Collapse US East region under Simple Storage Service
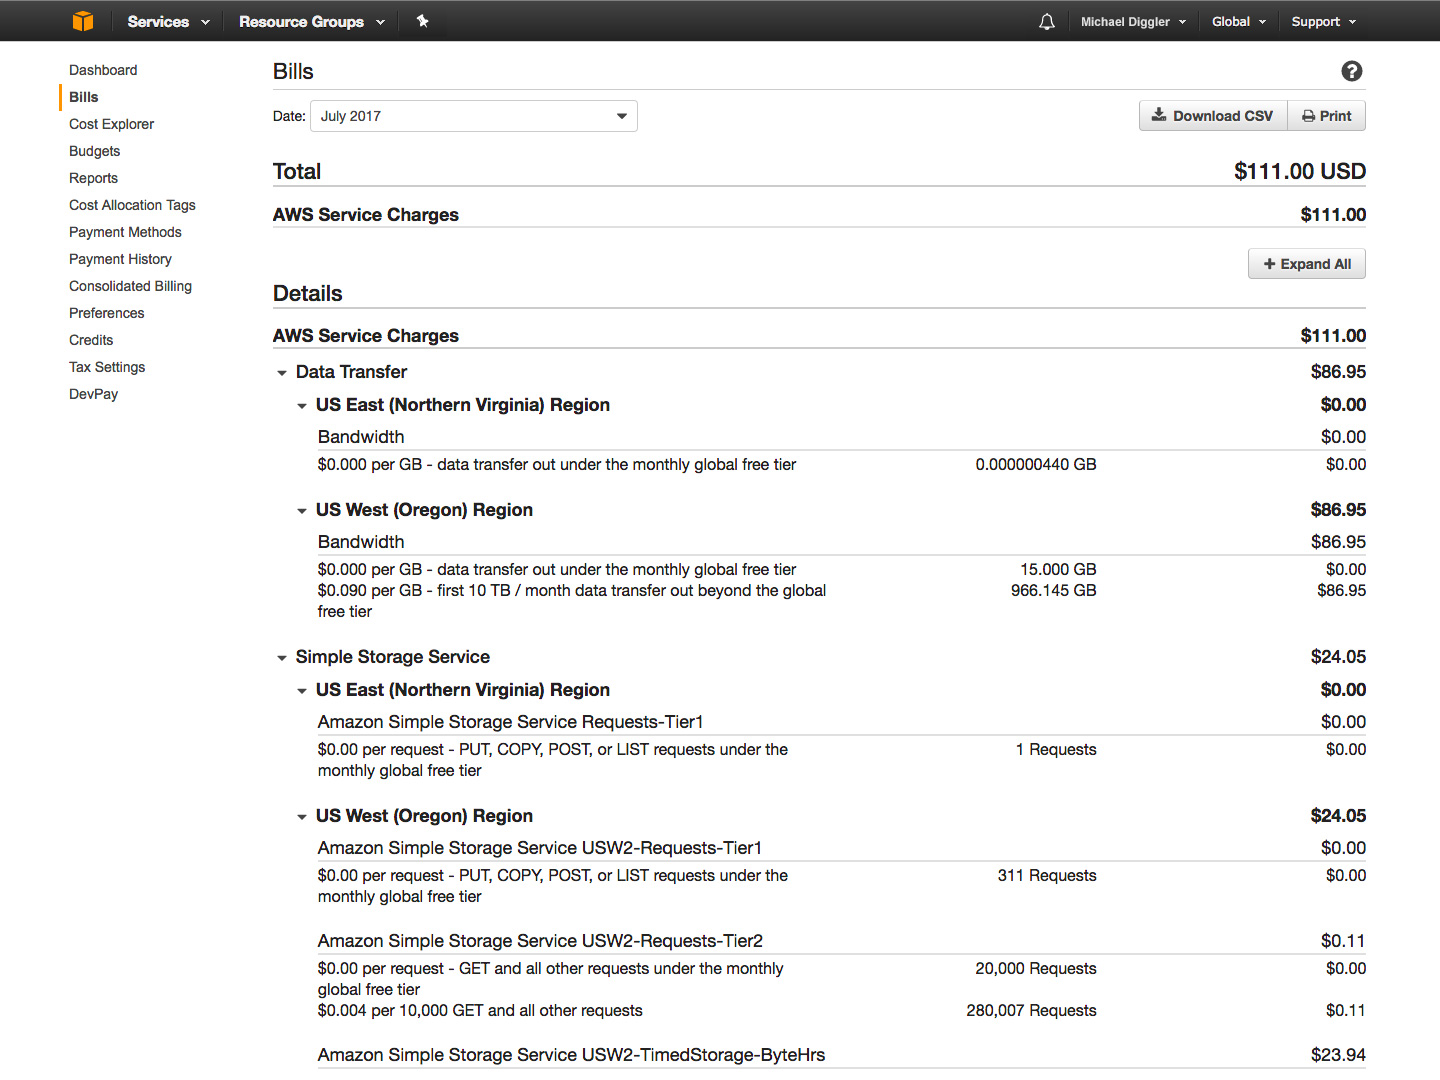 pos(302,691)
